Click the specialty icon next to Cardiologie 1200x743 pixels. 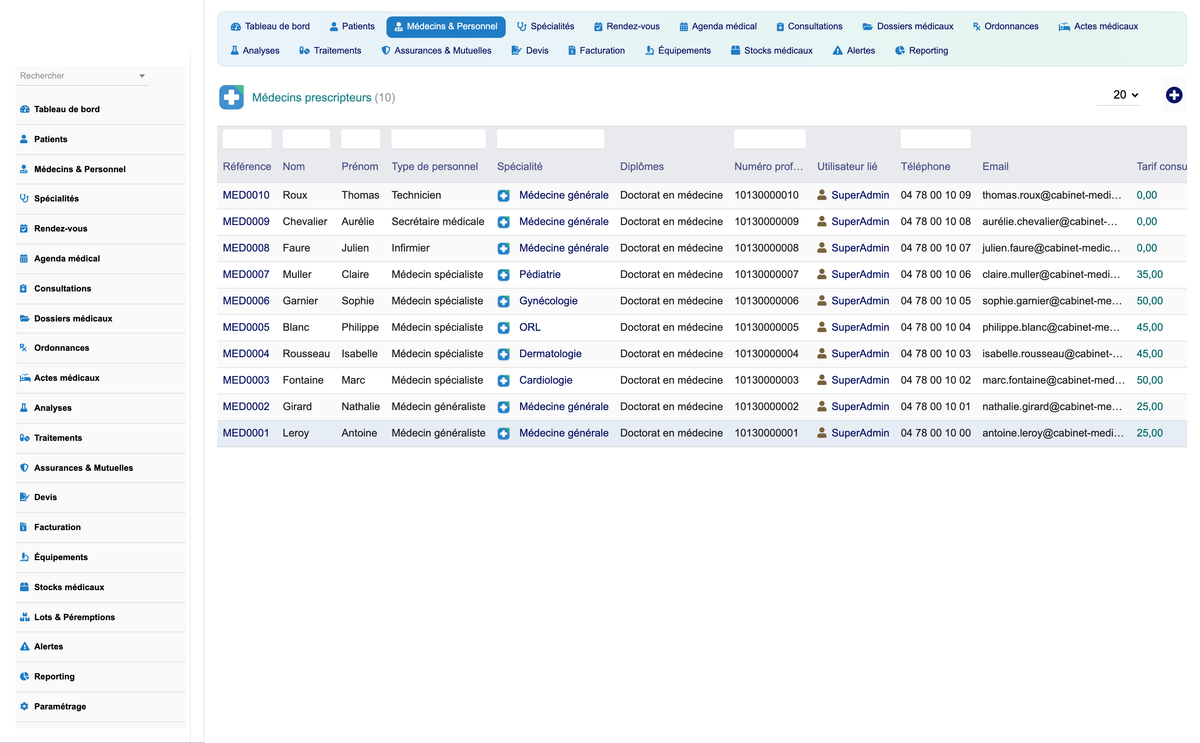[x=504, y=381]
